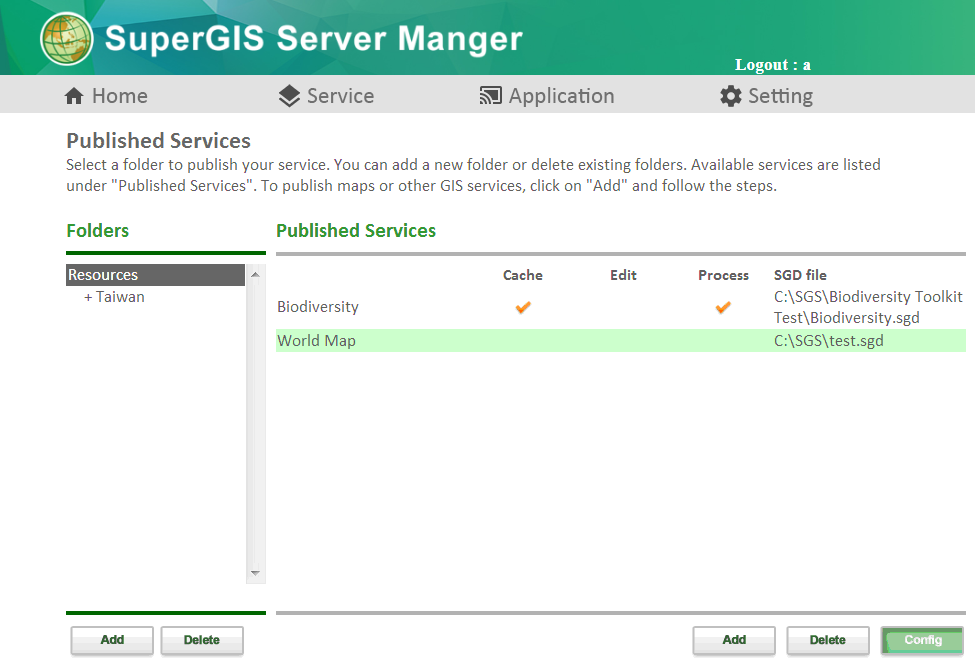Click the green Published Services panel heading

356,231
